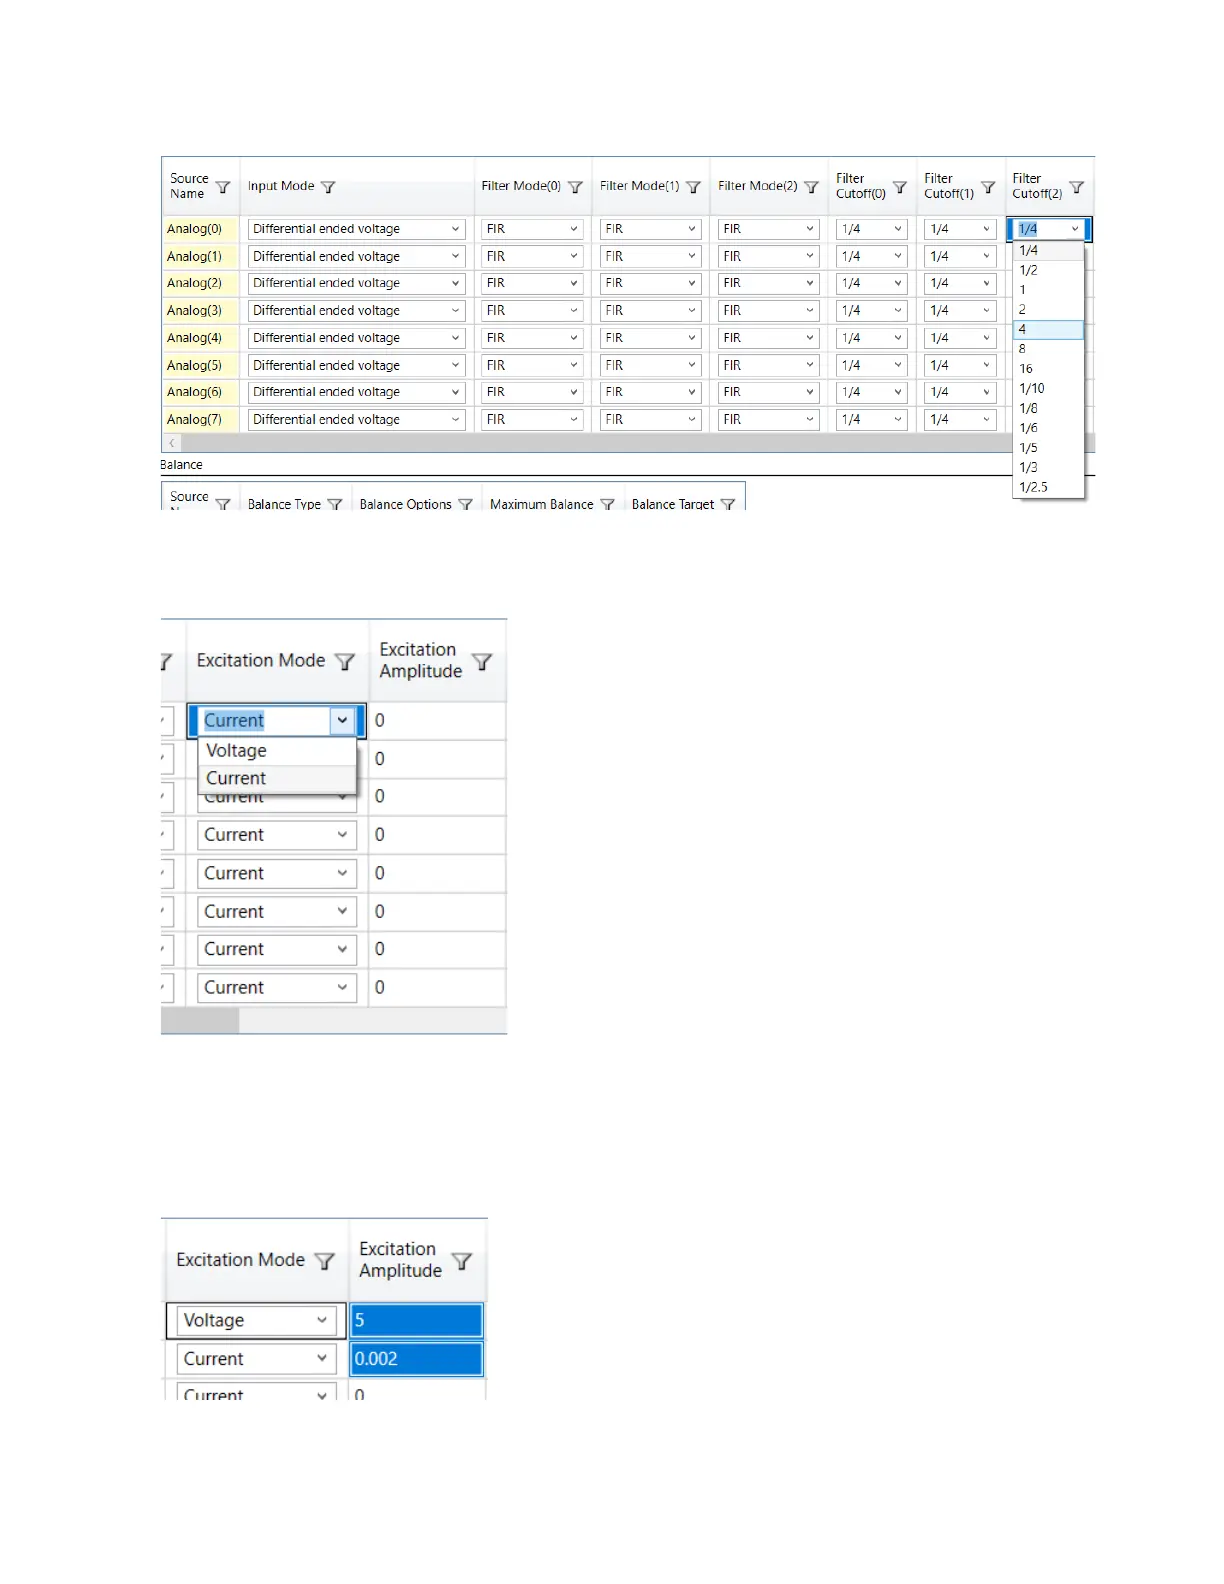Choose 4 in the cutoff dropdown list
The height and width of the screenshot is (1584, 1224).
pos(1048,329)
